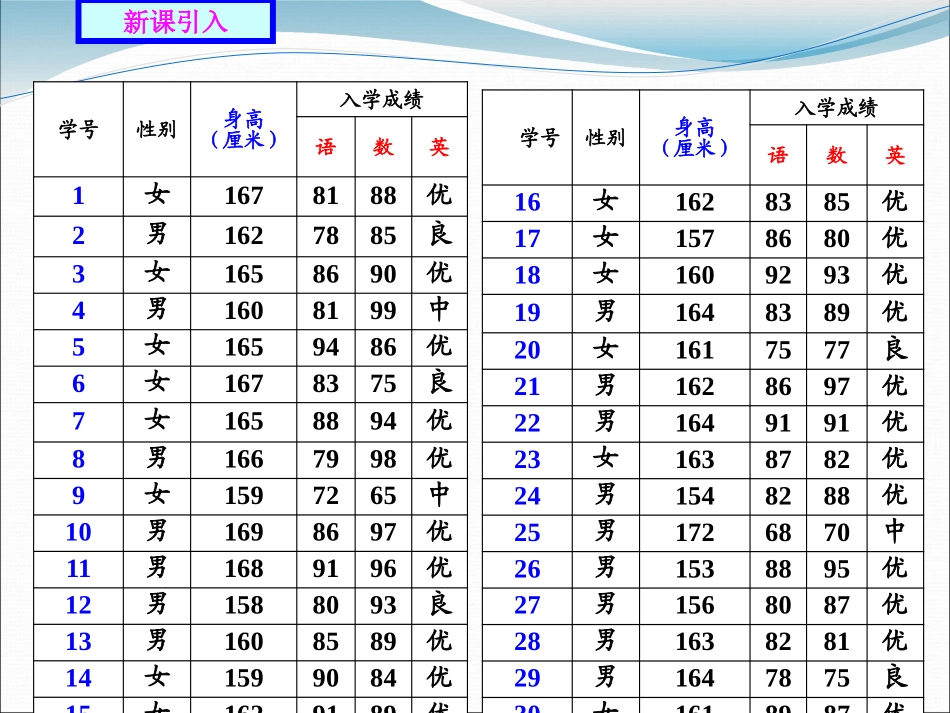Viewport: 950px width, 713px height.
Task: Select 身高(厘米) header above student 1's table
Action: pyautogui.click(x=244, y=129)
